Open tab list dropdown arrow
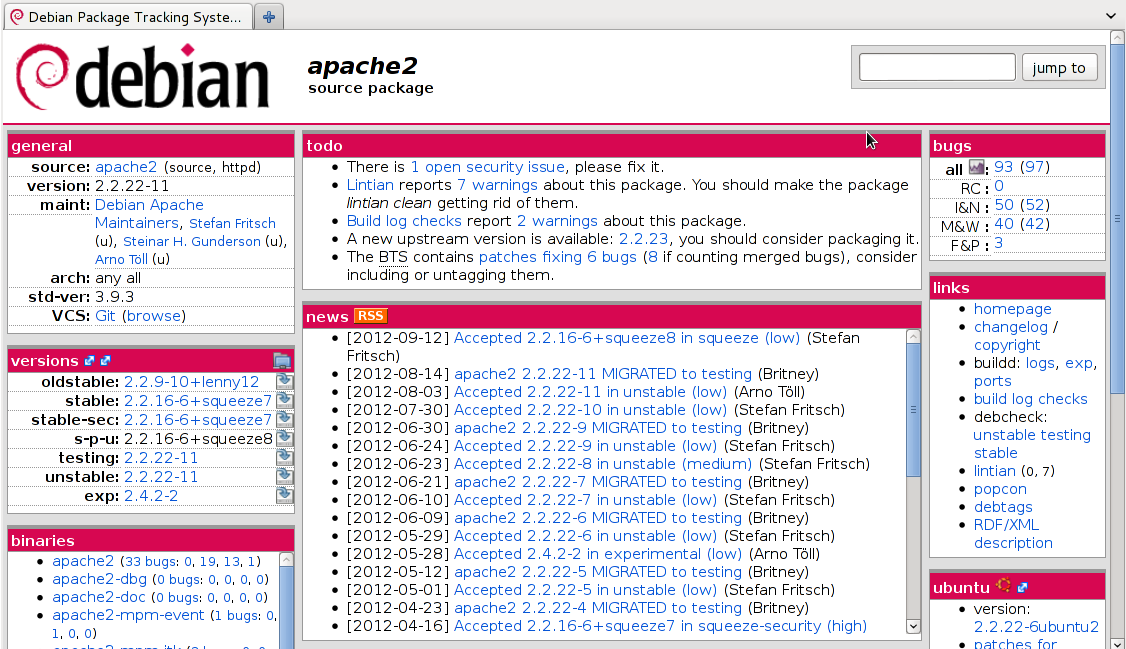 click(1111, 16)
